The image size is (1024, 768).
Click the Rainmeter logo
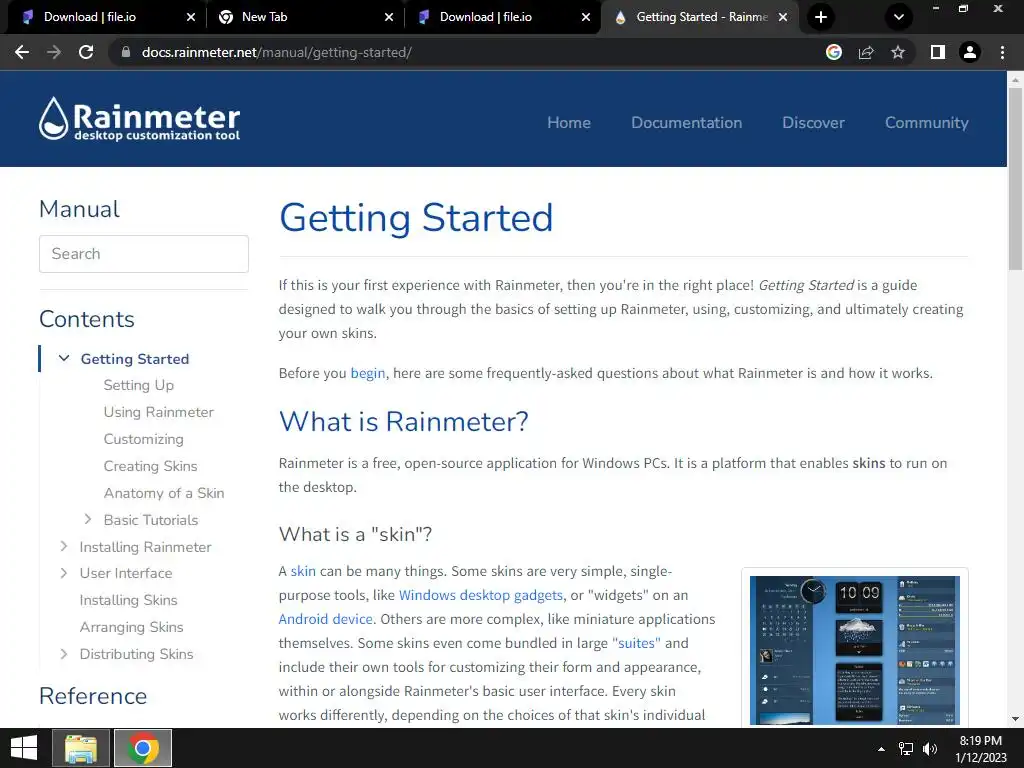coord(139,119)
